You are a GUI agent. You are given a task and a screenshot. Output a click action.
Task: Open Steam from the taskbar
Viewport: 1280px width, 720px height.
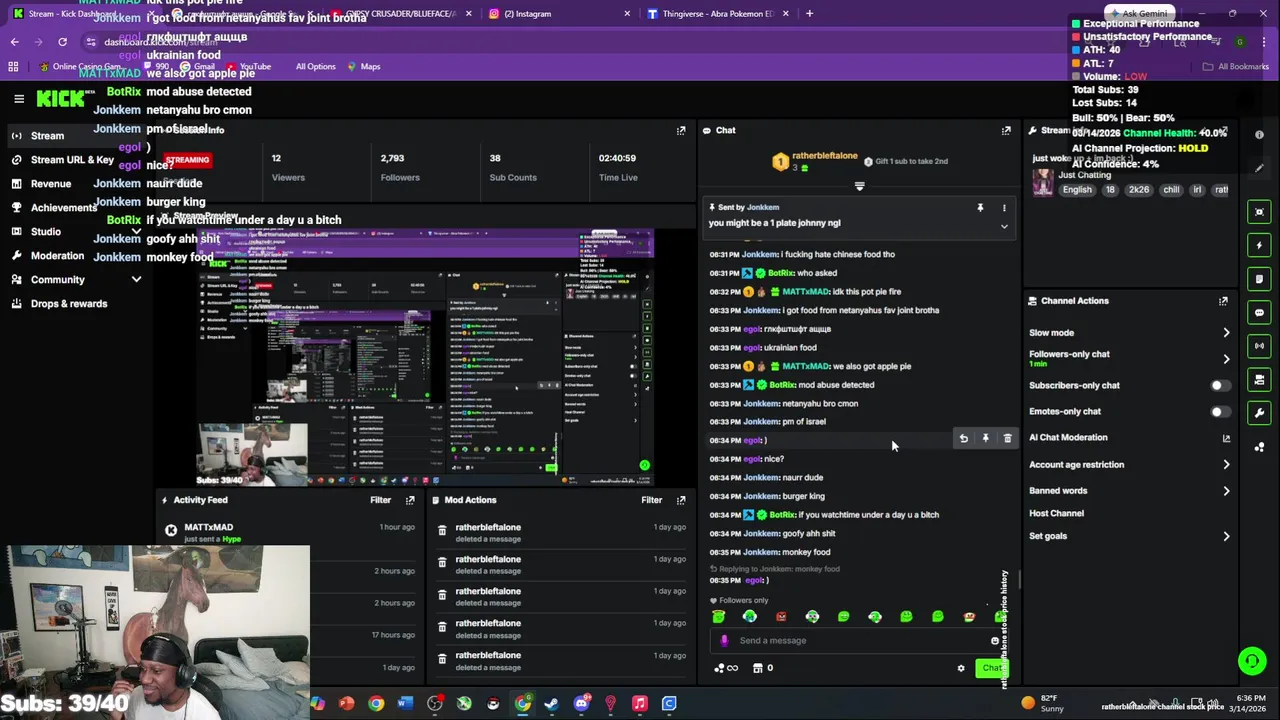point(551,704)
